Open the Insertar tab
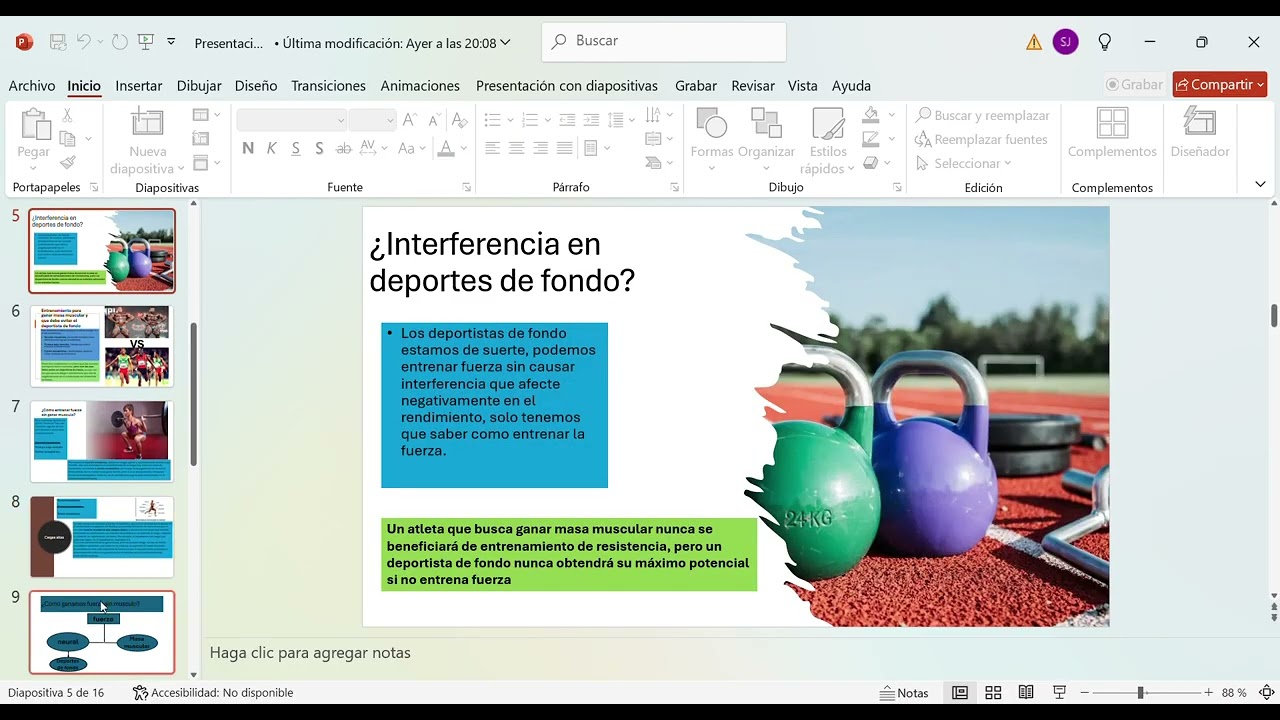The height and width of the screenshot is (720, 1280). pyautogui.click(x=139, y=86)
